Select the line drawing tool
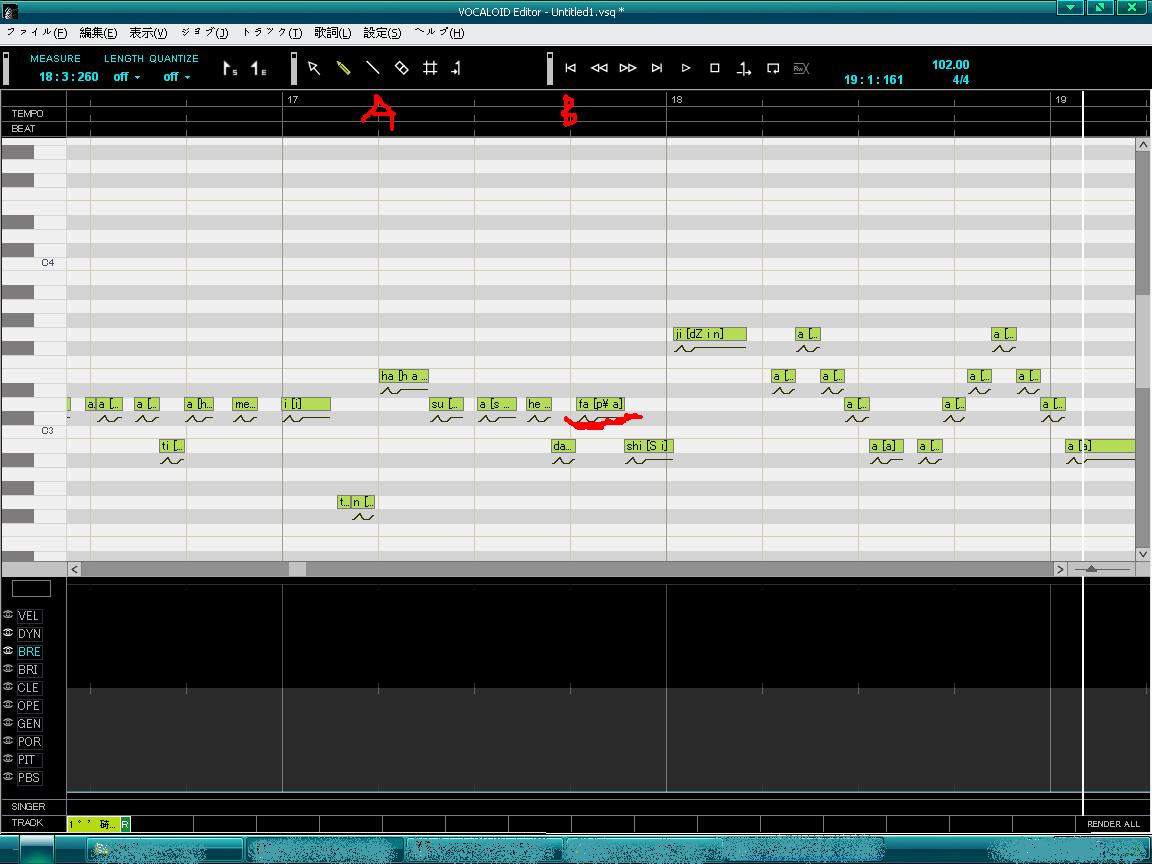 [x=372, y=68]
